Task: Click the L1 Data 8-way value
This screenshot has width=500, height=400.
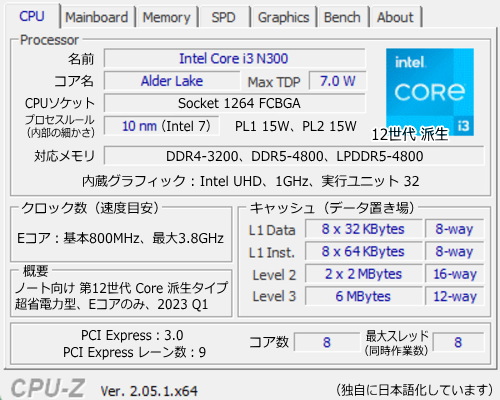Action: pos(454,229)
